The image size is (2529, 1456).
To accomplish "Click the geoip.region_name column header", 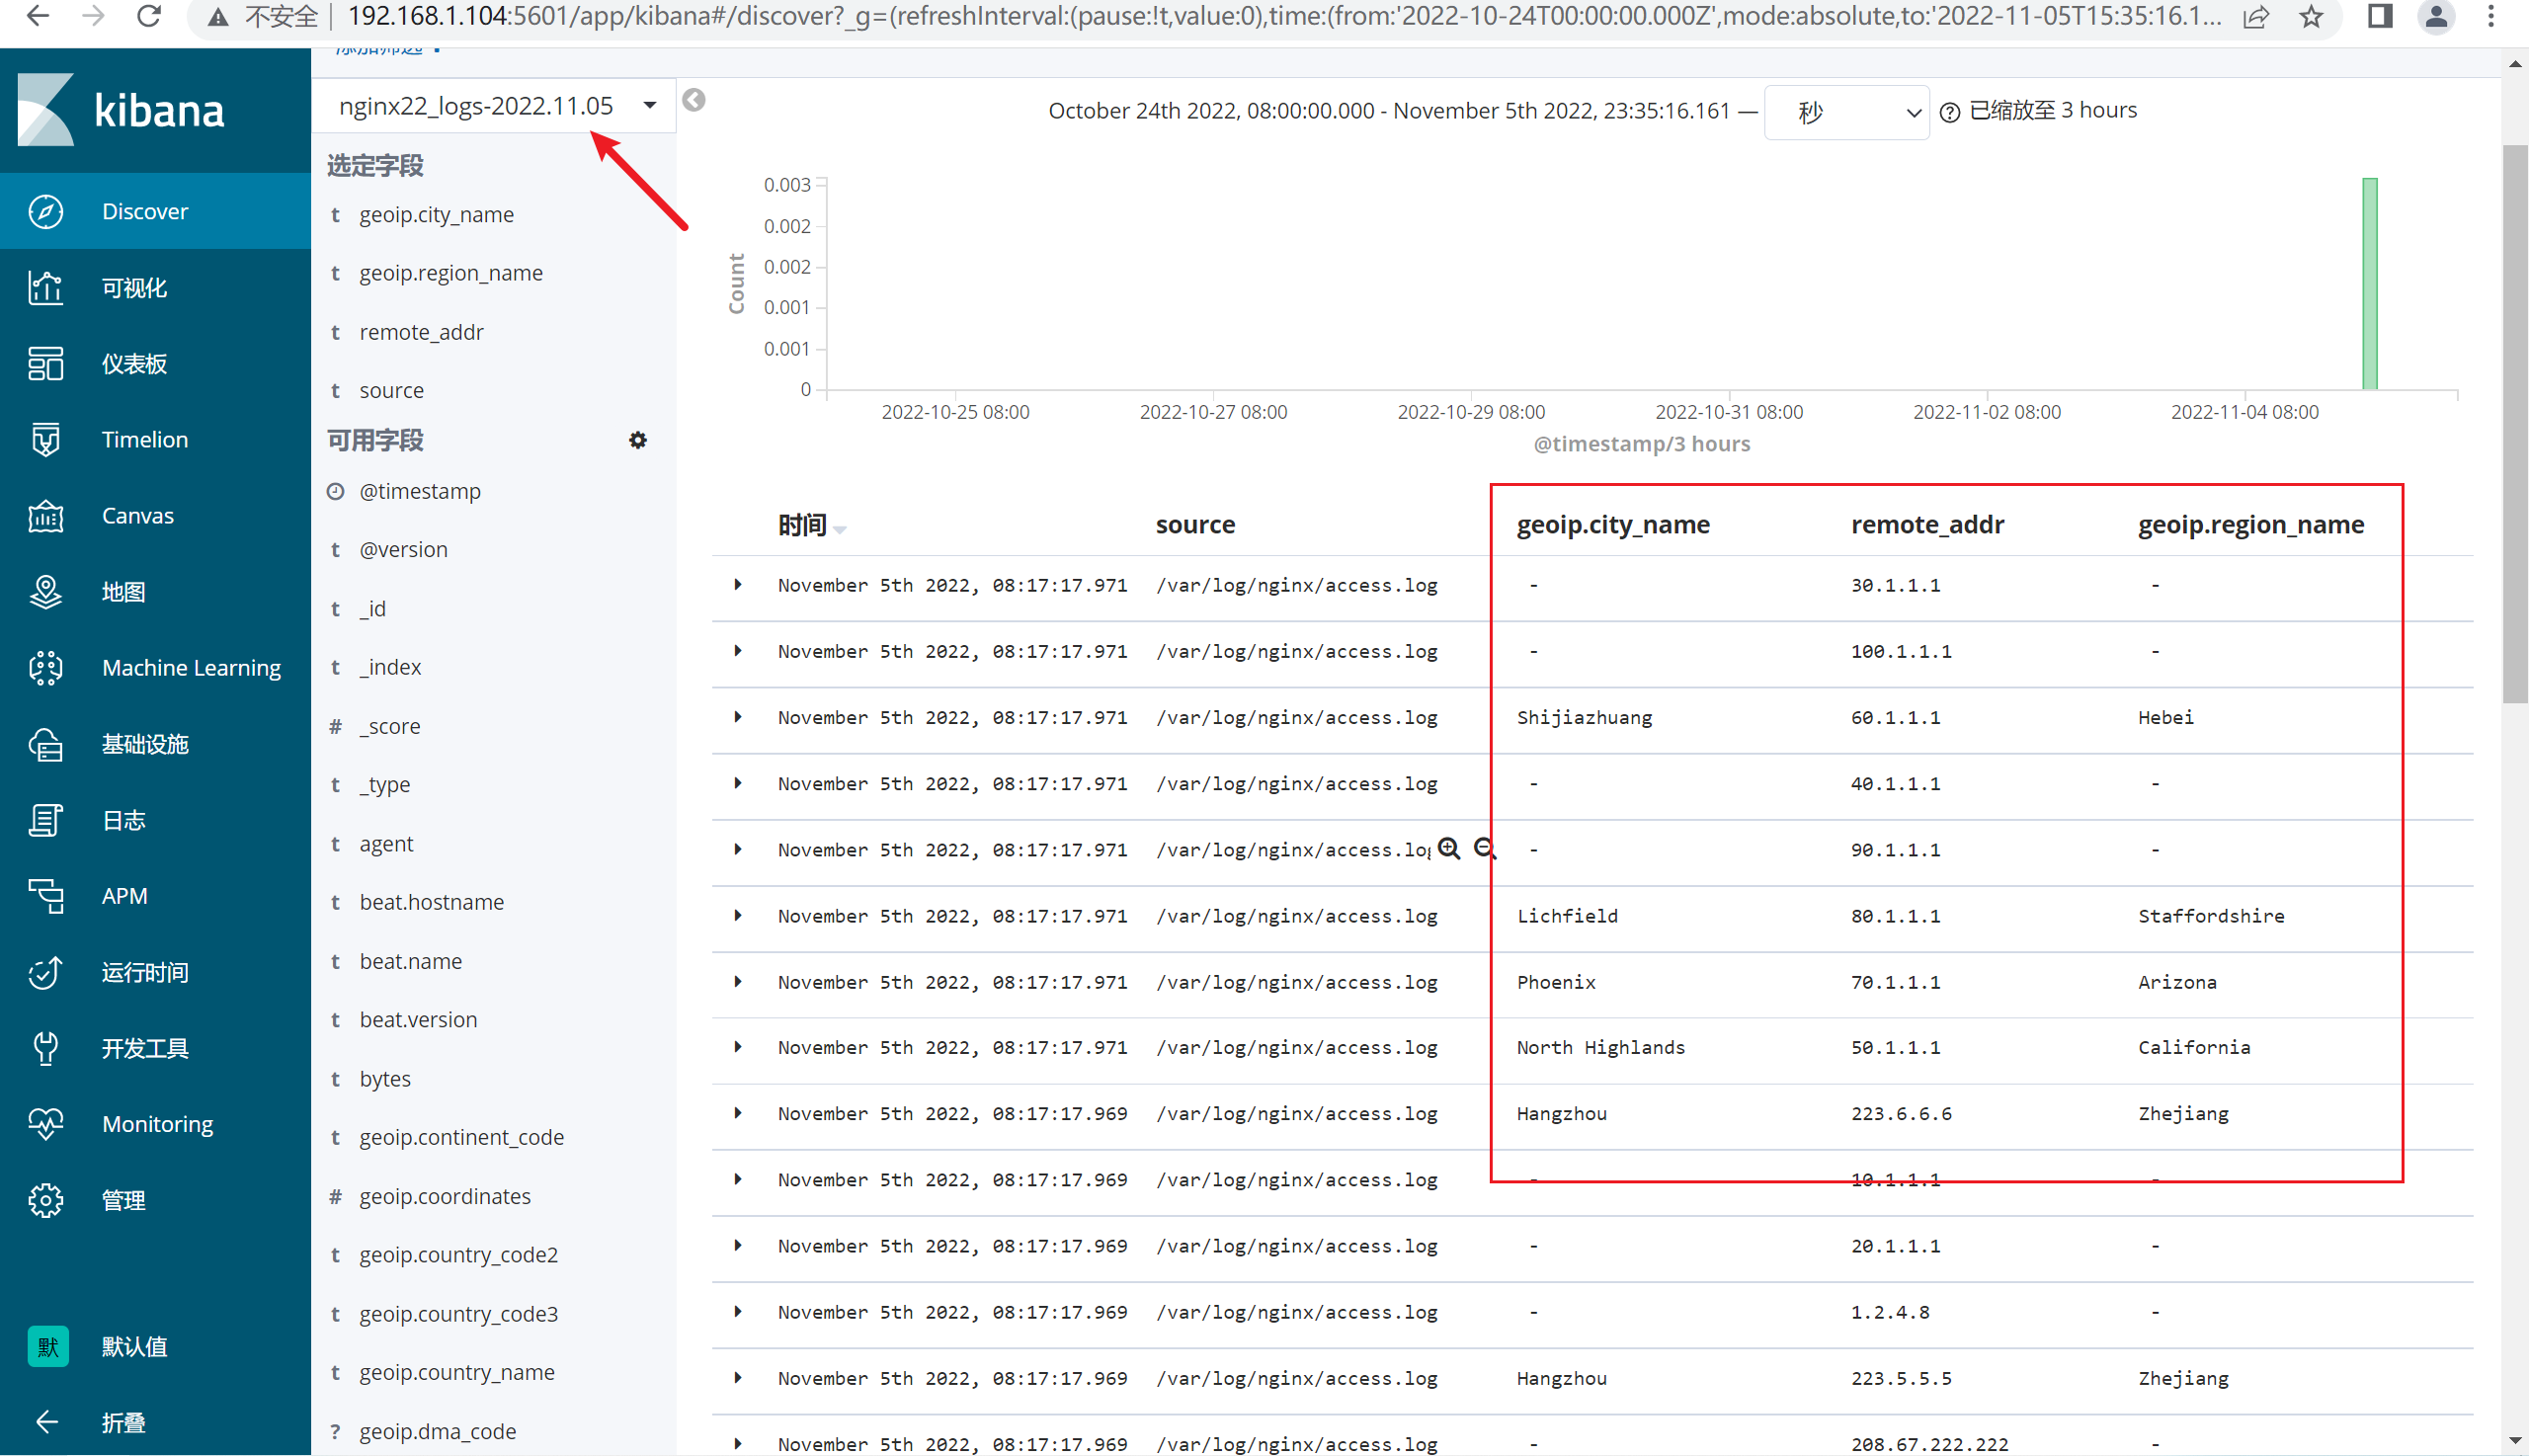I will pyautogui.click(x=2251, y=525).
